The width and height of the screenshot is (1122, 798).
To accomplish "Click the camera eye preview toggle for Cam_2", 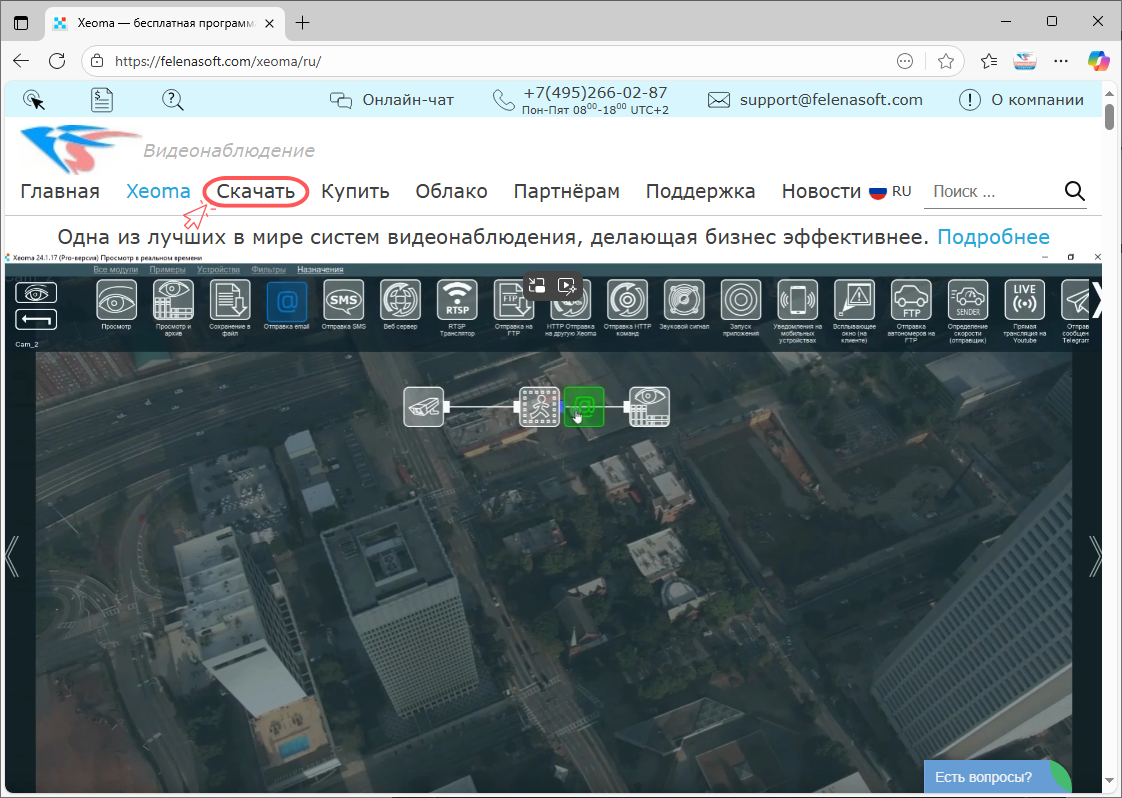I will [x=36, y=293].
